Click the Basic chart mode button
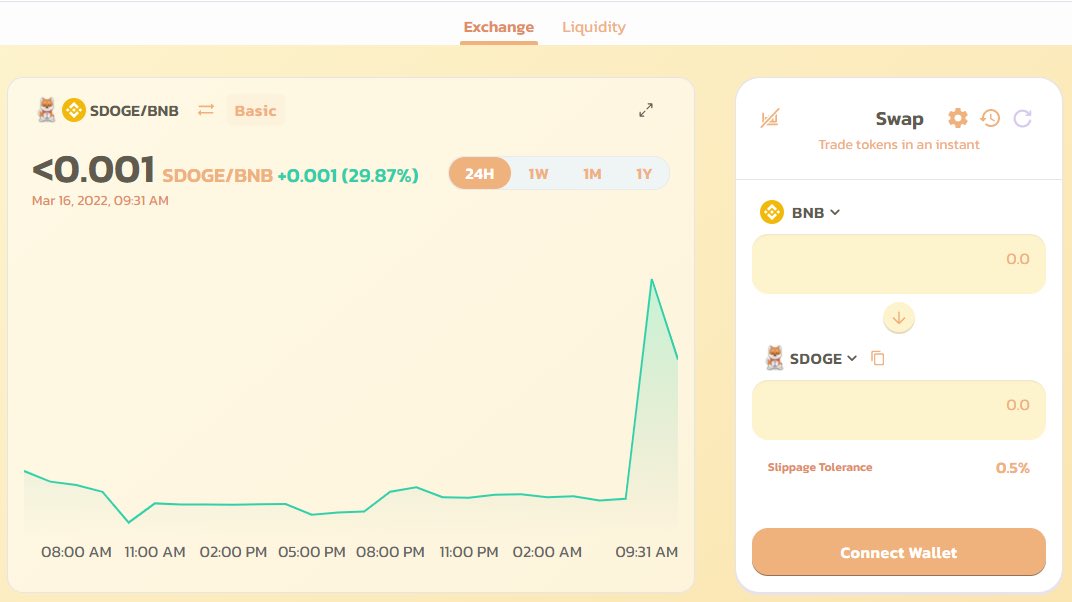 tap(255, 111)
